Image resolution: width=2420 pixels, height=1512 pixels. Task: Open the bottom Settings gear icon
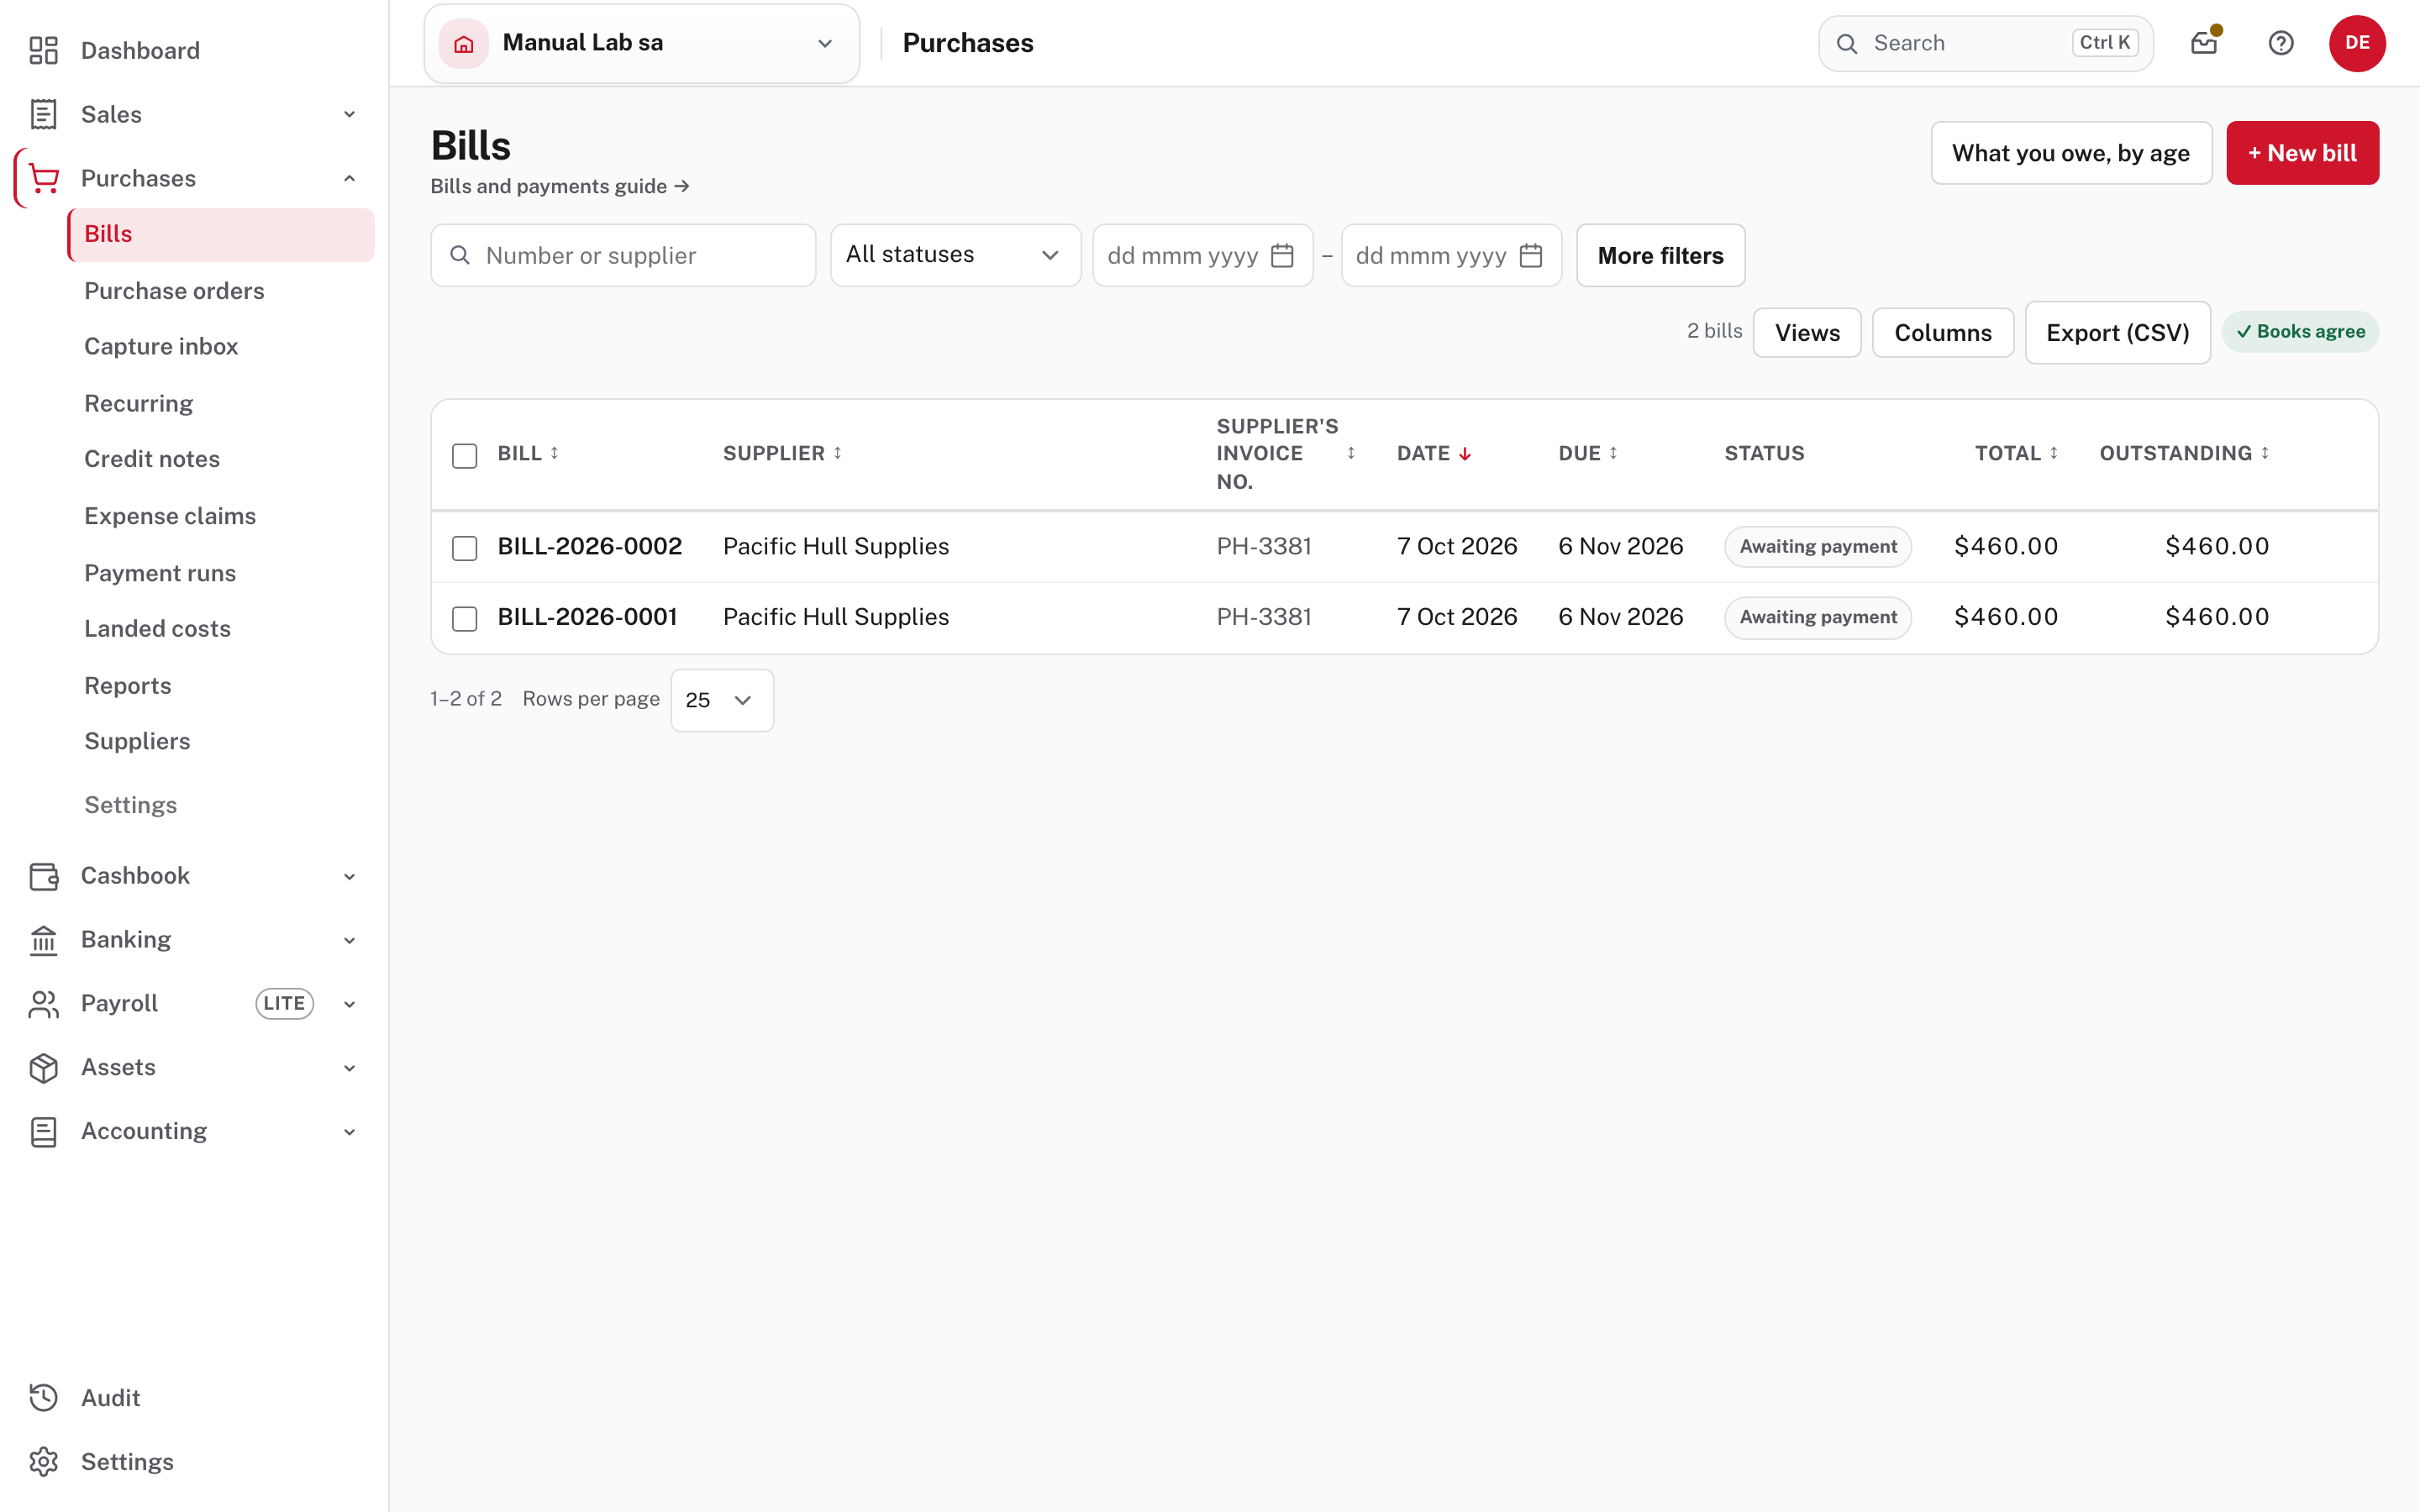(x=43, y=1462)
